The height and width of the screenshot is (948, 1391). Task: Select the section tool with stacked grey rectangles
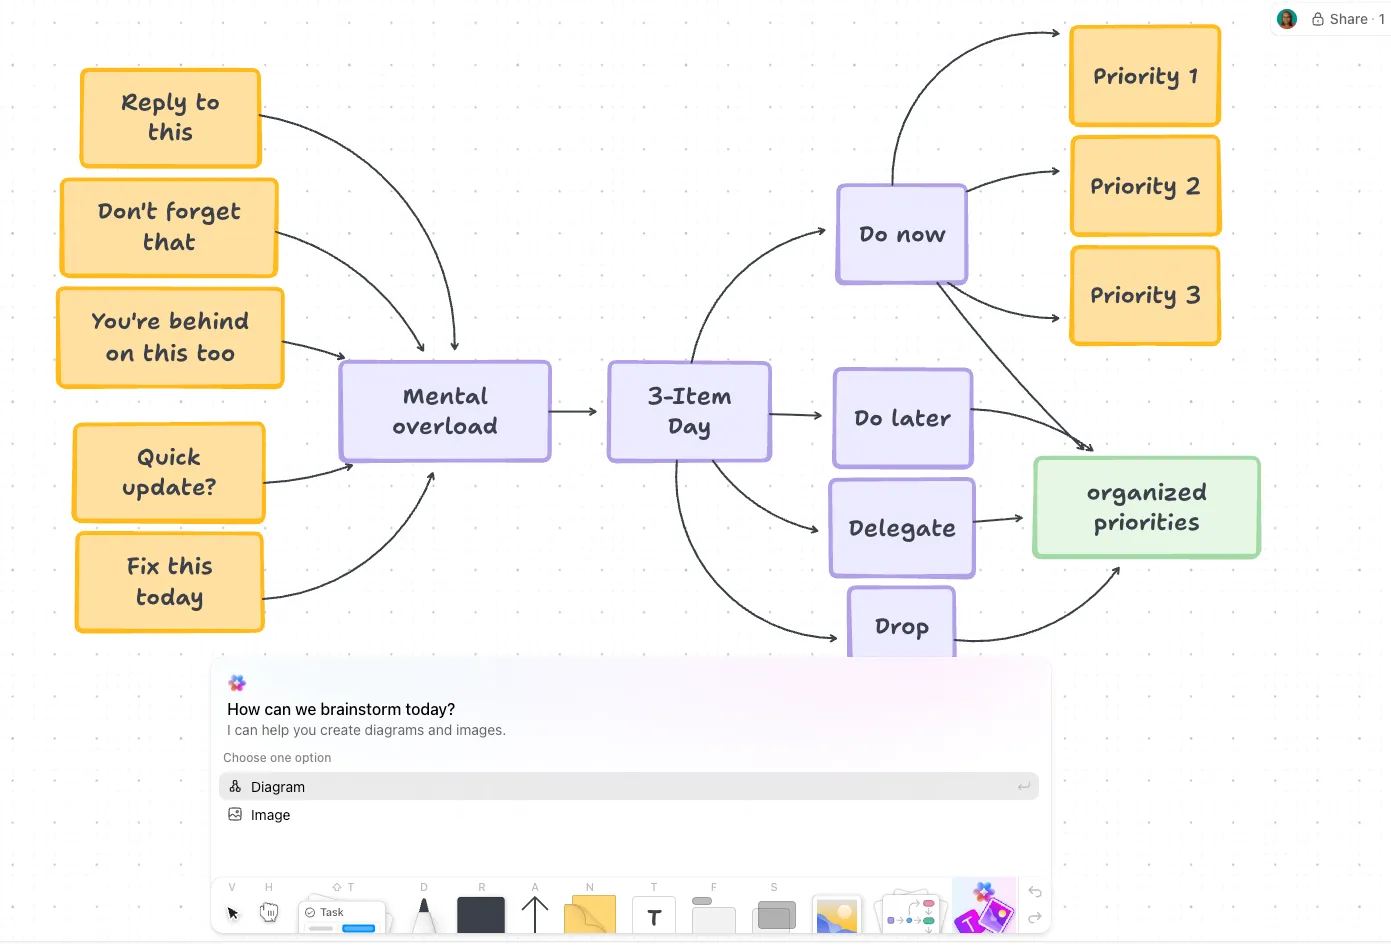click(x=775, y=915)
